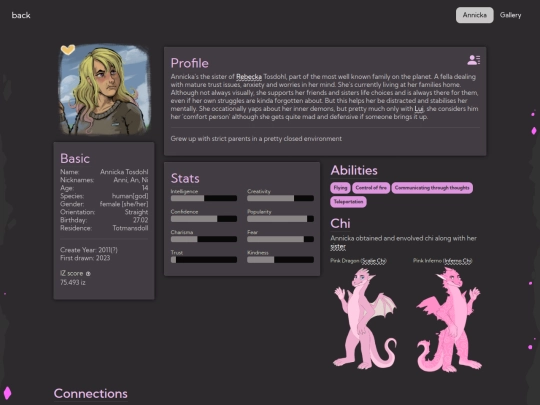Click the Popularity stat bar
540x405 pixels.
[280, 219]
